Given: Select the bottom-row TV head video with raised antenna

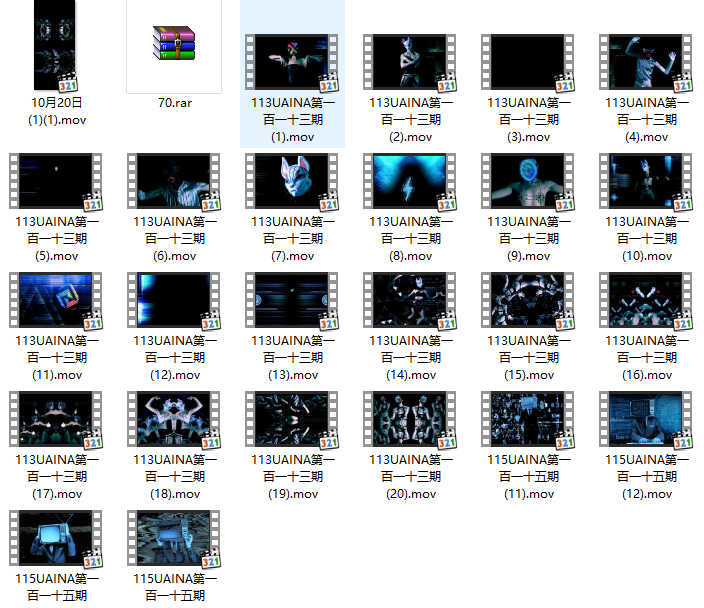Looking at the screenshot, I should click(56, 538).
